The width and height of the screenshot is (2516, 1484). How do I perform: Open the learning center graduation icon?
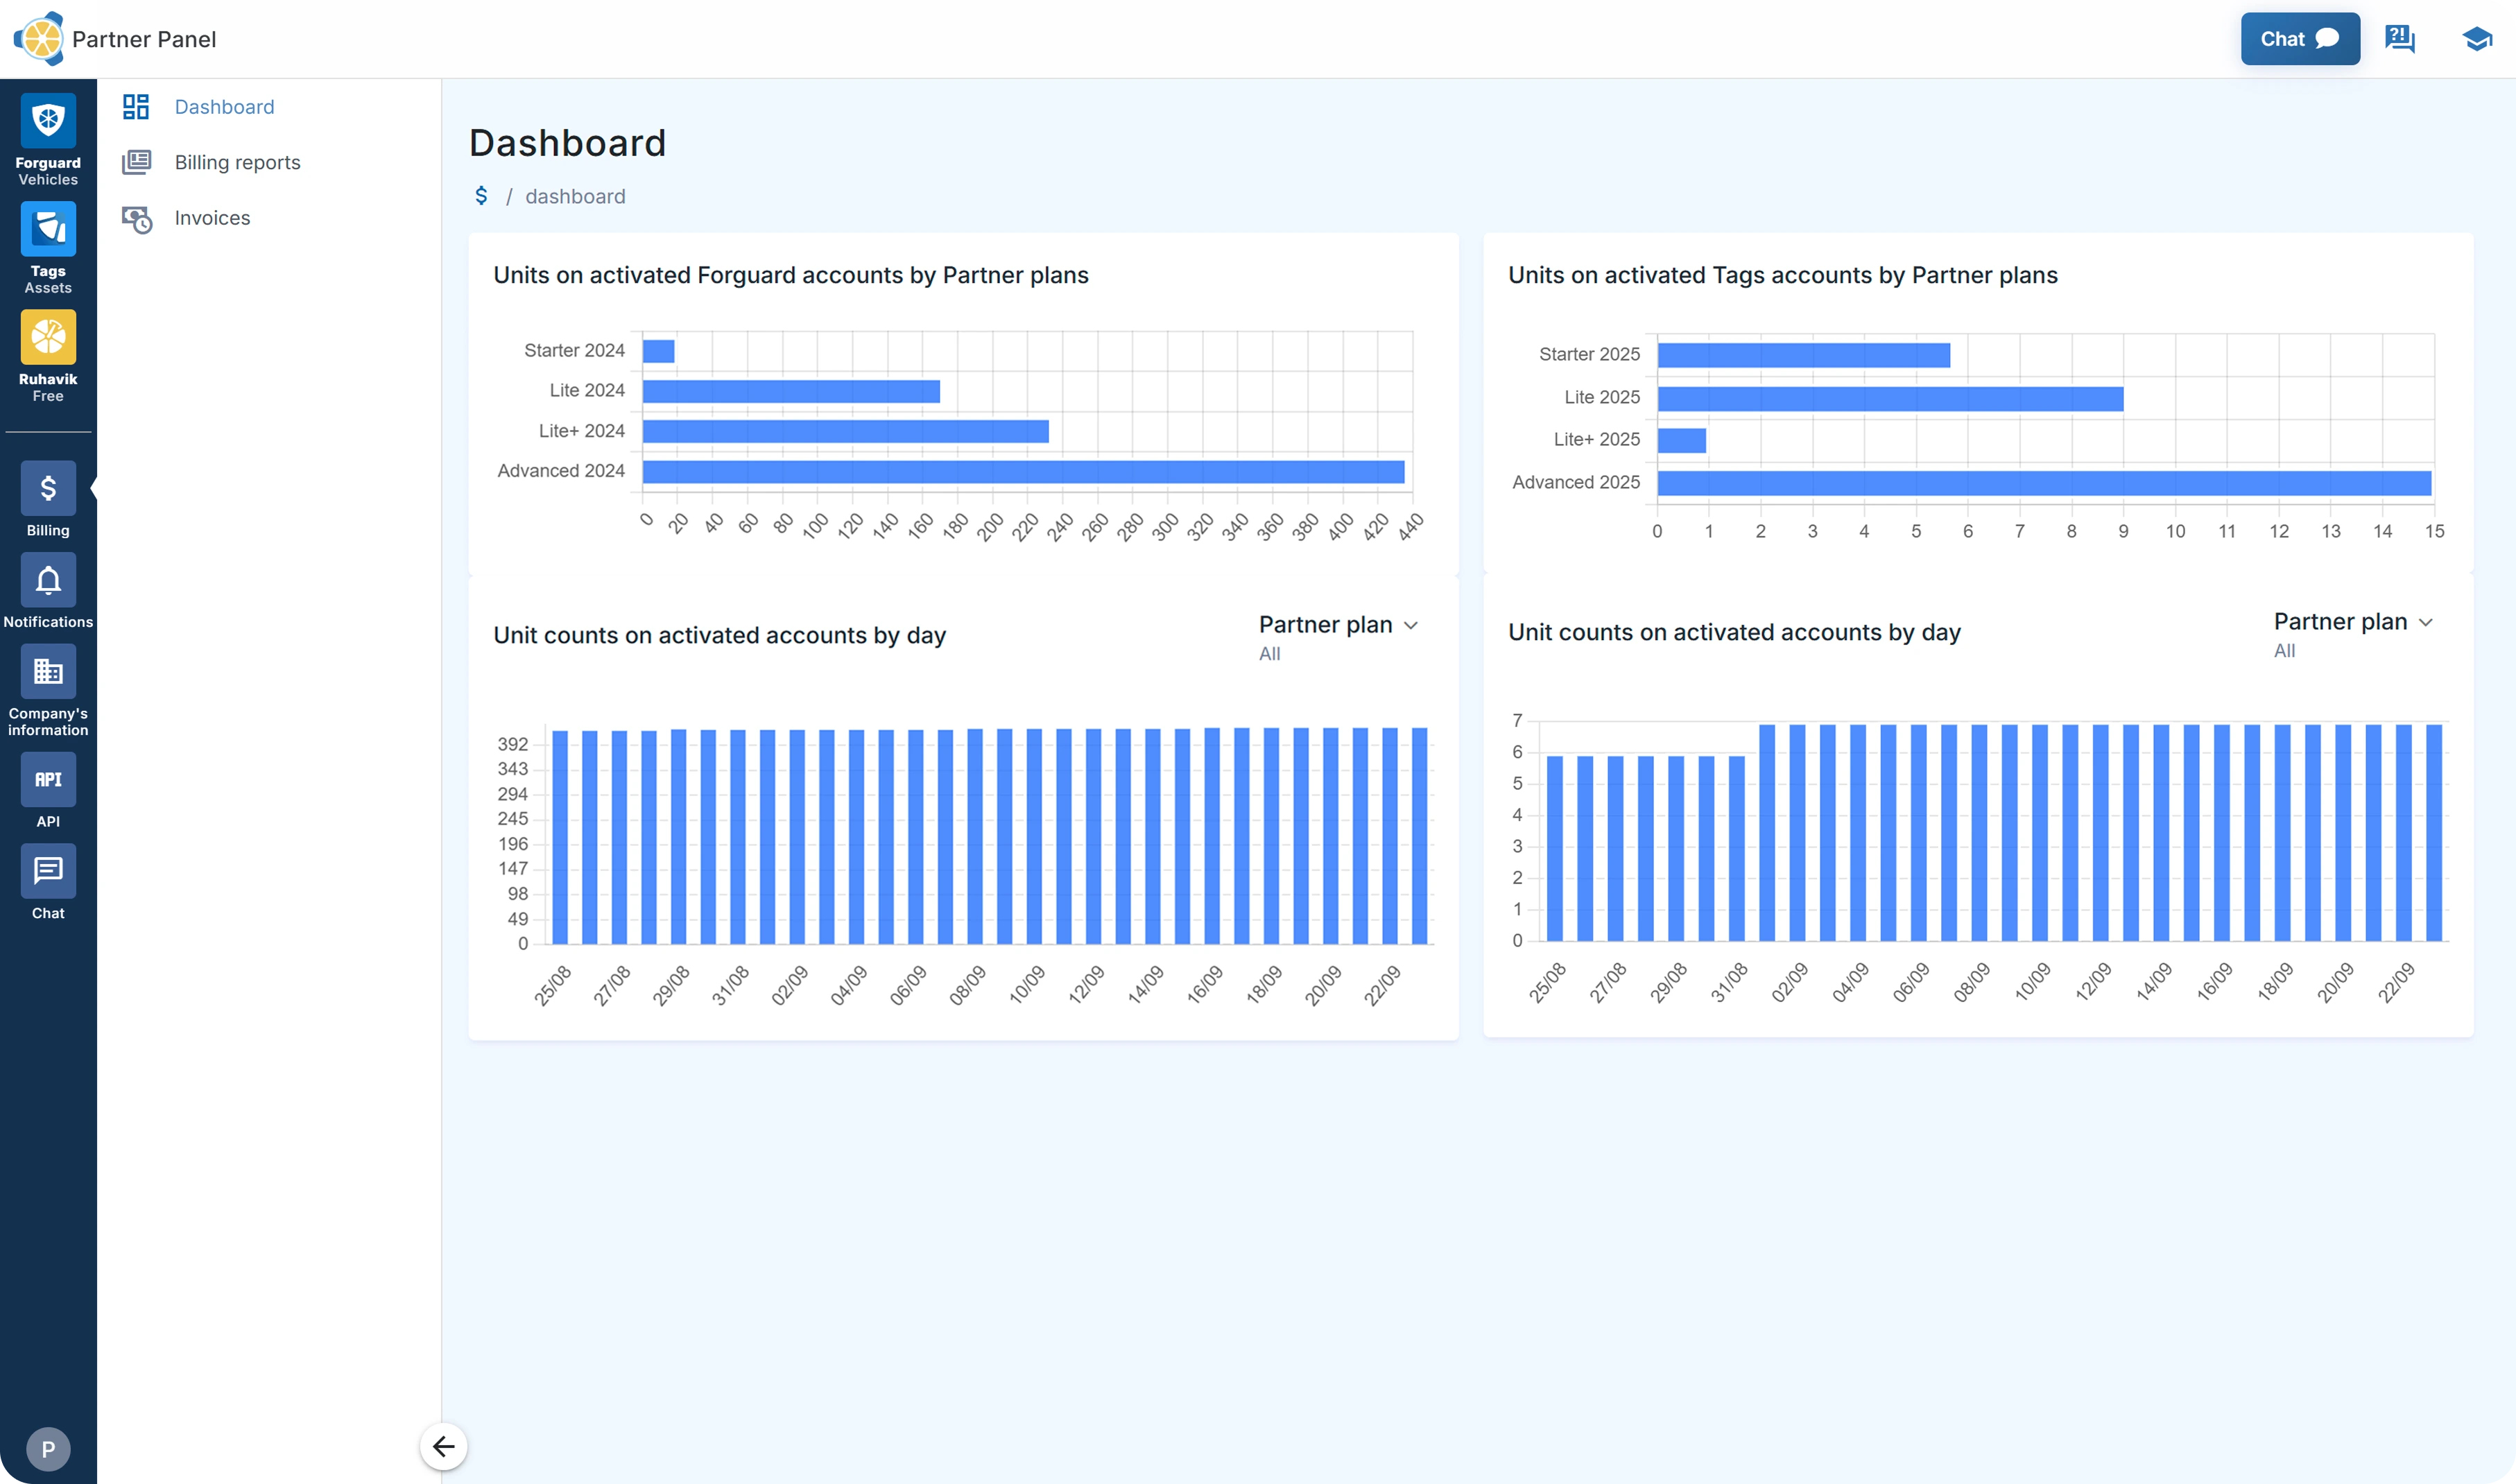click(2477, 38)
